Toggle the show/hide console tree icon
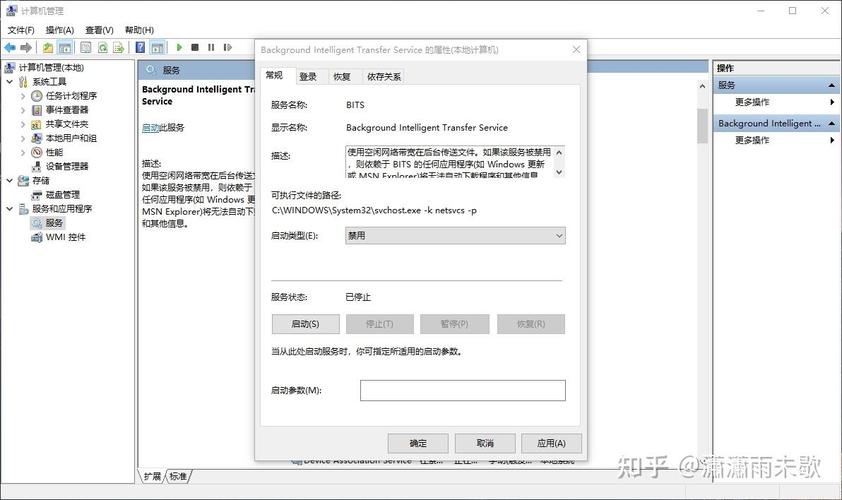The height and width of the screenshot is (500, 842). pos(65,48)
